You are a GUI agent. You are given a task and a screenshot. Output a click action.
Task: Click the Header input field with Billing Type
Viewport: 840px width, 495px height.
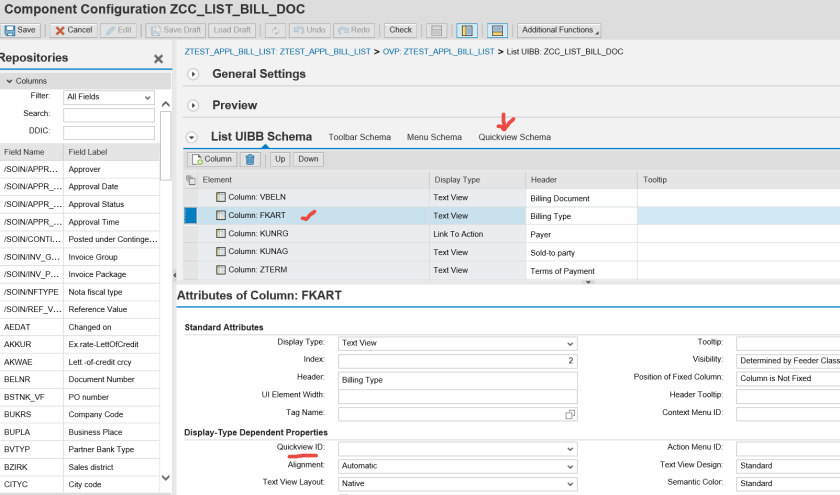458,380
